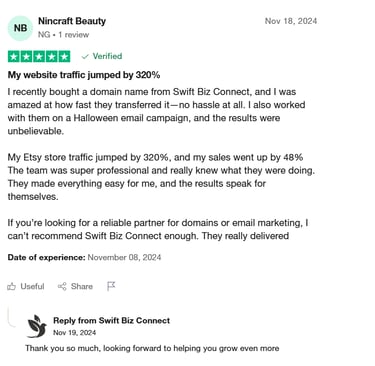Click the 'Reply from Swift Biz Connect' heading
375x366 pixels.
tap(111, 320)
